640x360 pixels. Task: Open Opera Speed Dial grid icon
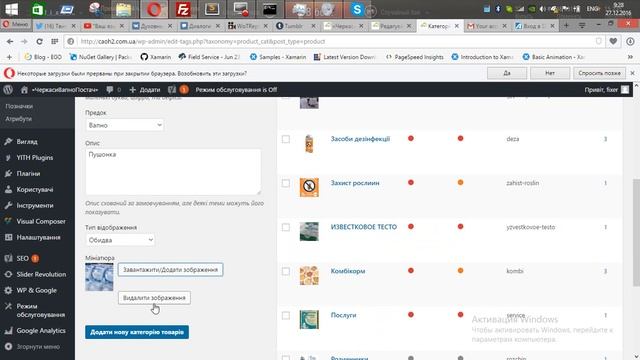[x=54, y=41]
